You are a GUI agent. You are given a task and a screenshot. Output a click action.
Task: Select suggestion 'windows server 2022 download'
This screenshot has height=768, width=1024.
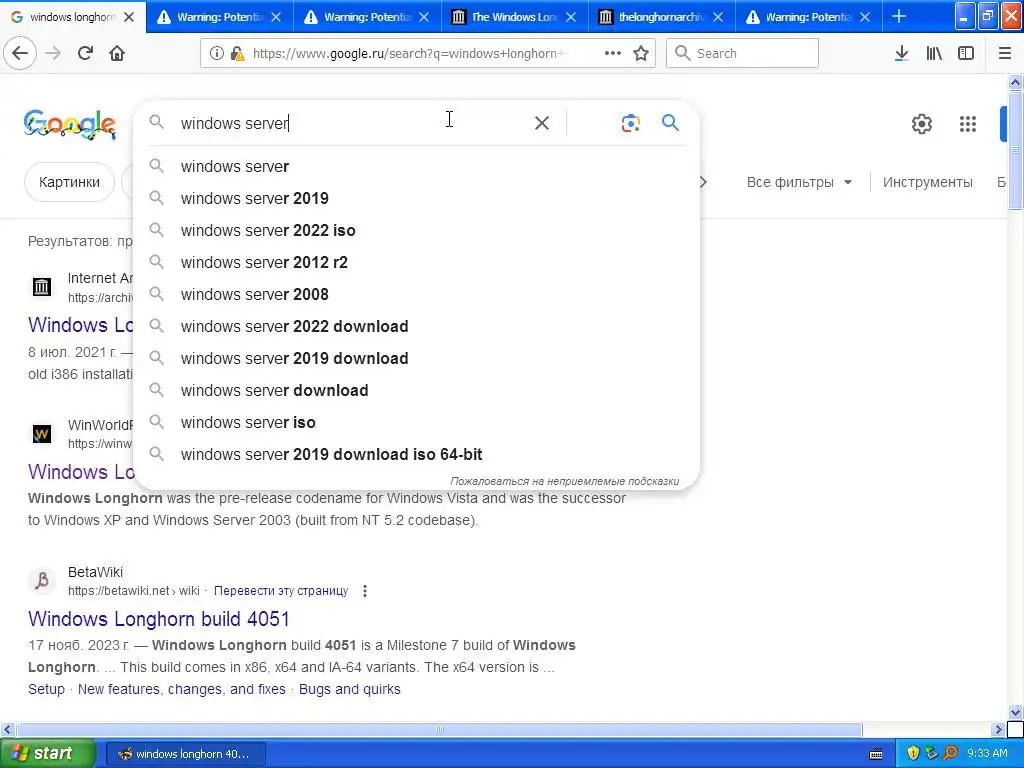click(x=416, y=327)
